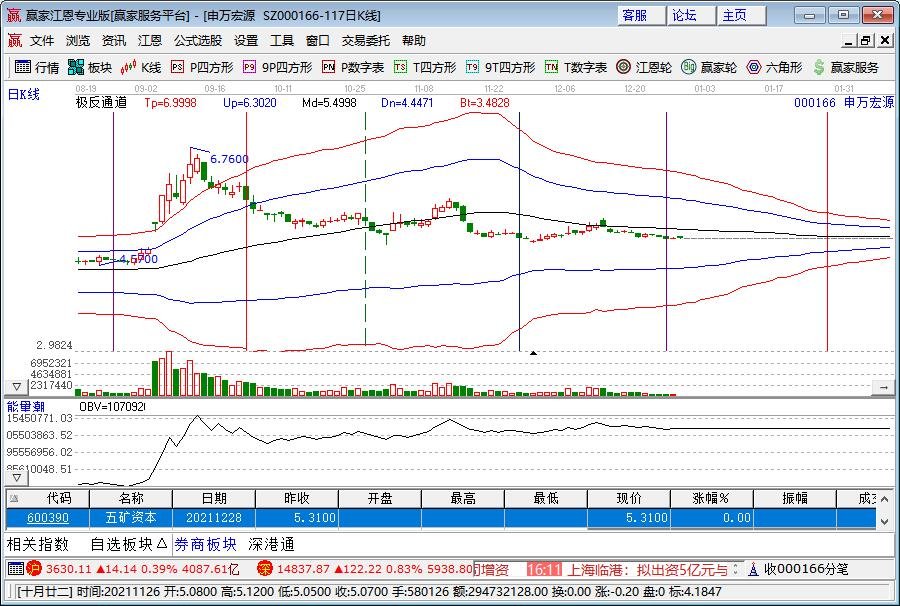This screenshot has width=900, height=606.
Task: Launch the 江恩轮 Gann wheel
Action: (643, 68)
